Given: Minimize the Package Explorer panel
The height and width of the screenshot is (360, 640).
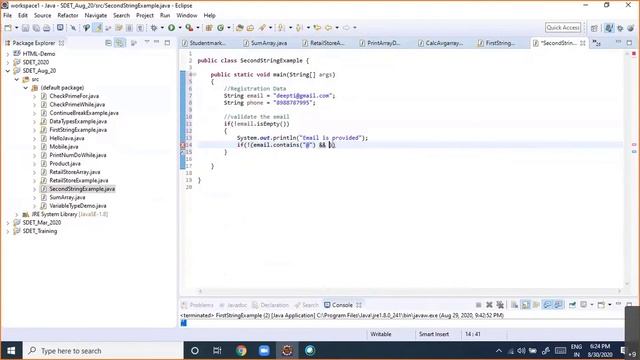Looking at the screenshot, I should [157, 42].
